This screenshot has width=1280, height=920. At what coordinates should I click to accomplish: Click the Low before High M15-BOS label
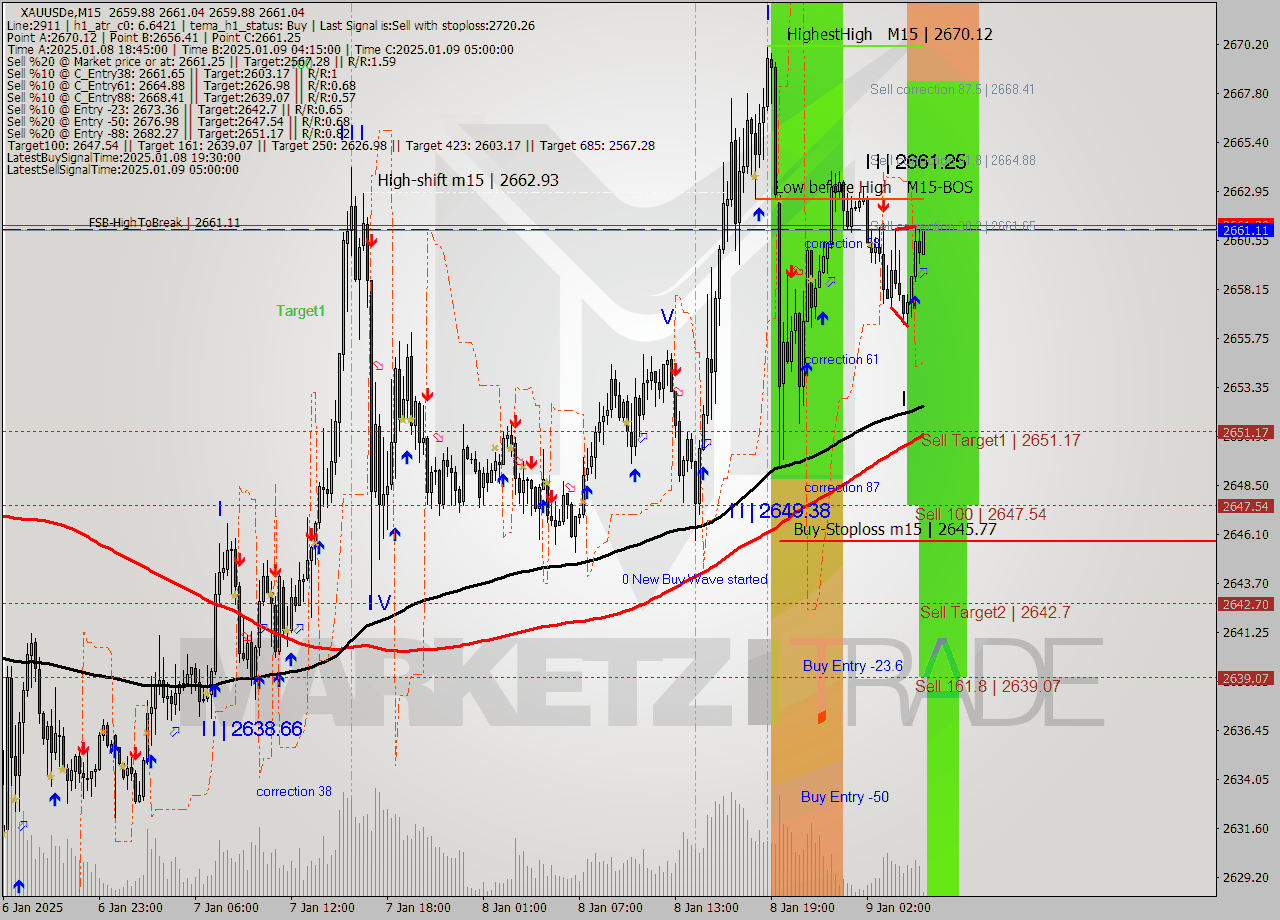(x=873, y=187)
